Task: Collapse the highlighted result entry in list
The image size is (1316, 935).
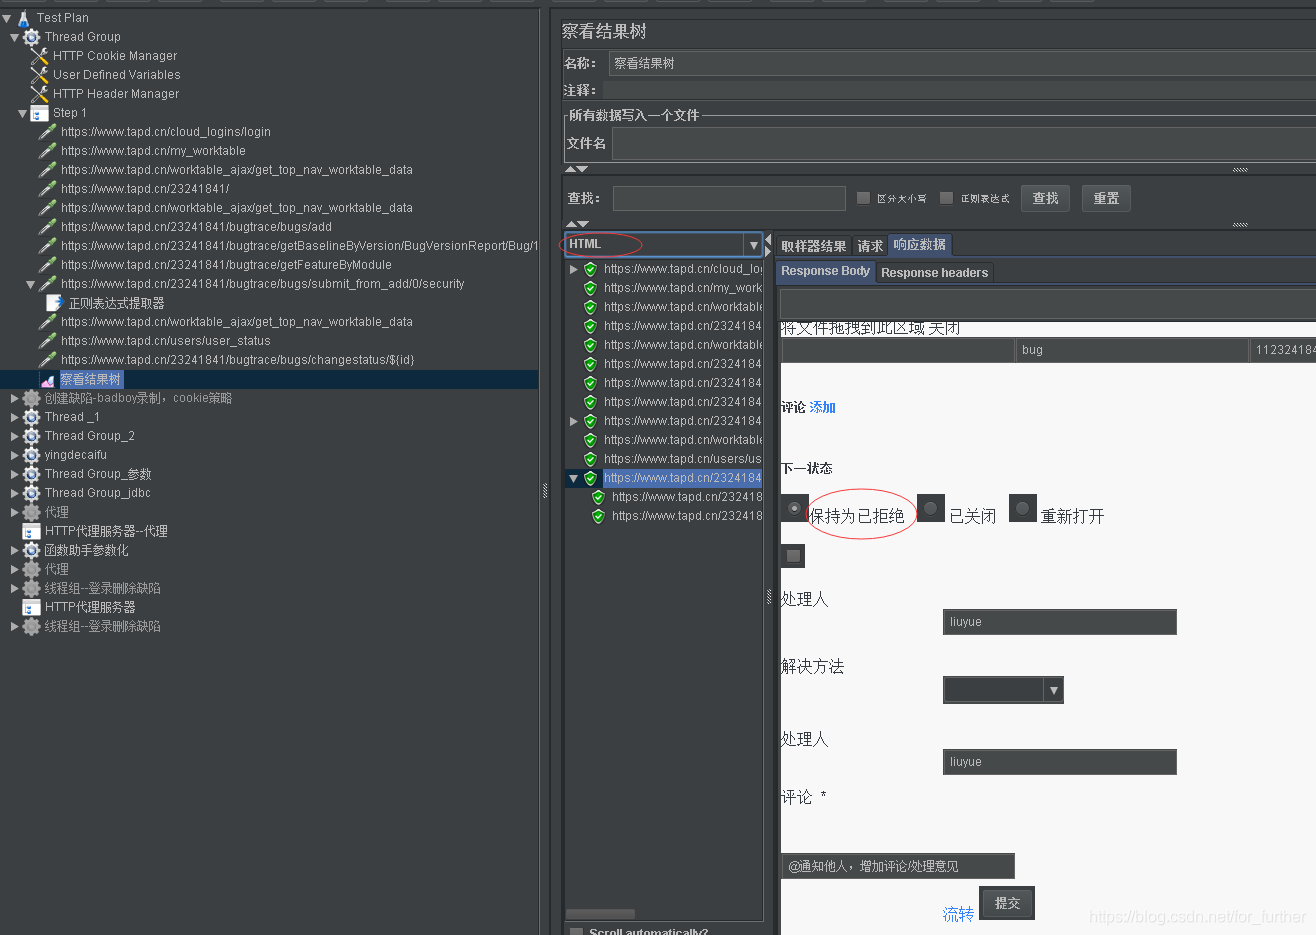Action: (573, 478)
